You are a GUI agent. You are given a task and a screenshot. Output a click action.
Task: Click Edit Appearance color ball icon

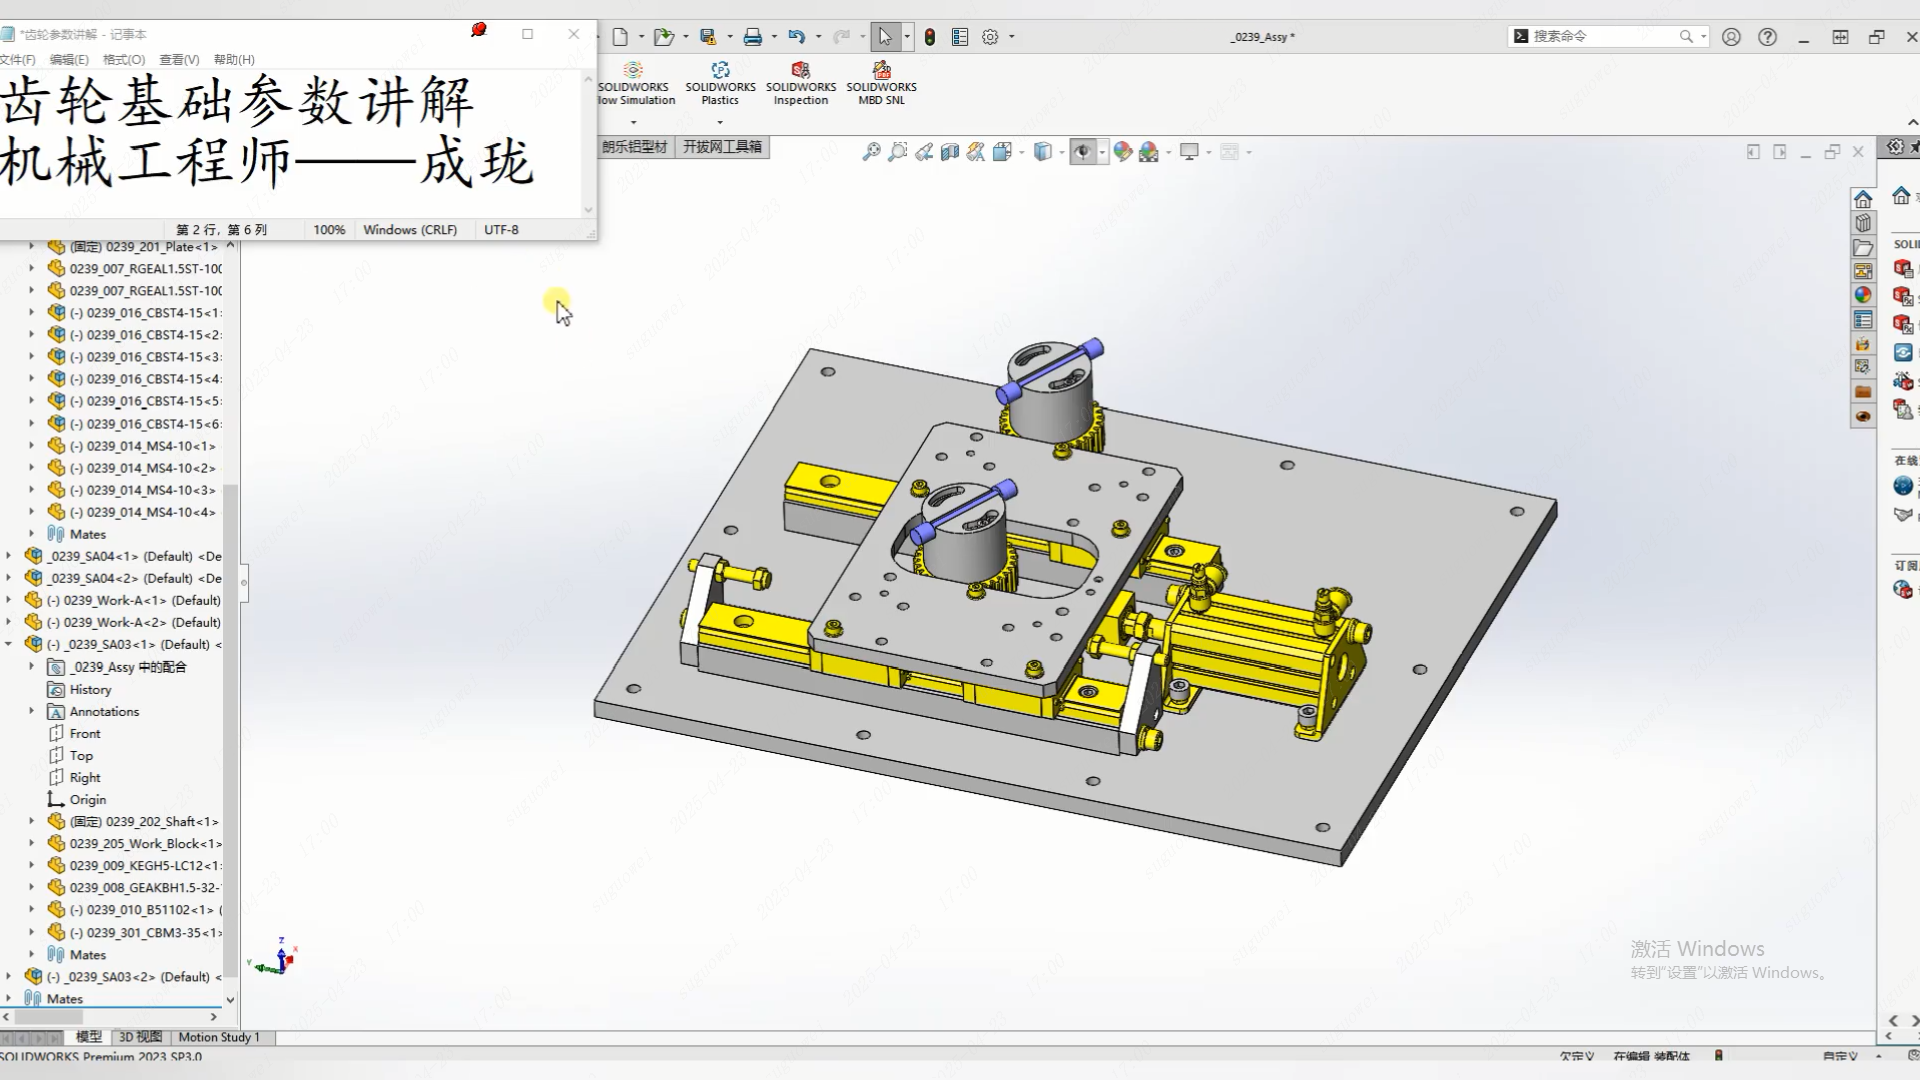(1123, 152)
